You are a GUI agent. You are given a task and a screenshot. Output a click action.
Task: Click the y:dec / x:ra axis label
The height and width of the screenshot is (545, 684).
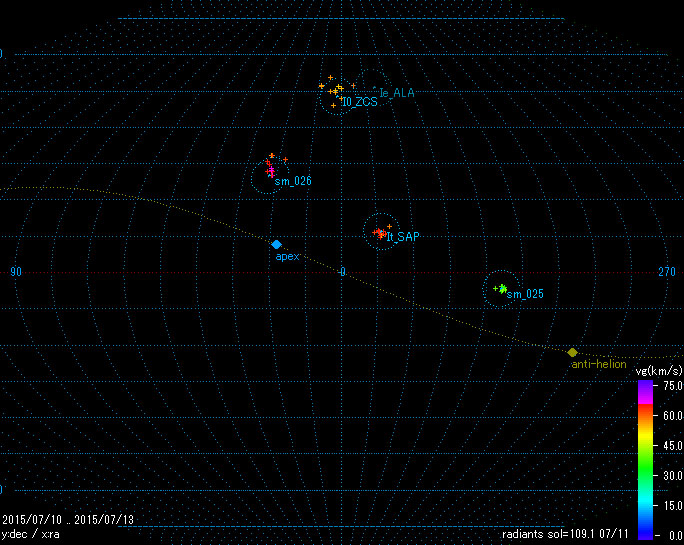pyautogui.click(x=30, y=535)
